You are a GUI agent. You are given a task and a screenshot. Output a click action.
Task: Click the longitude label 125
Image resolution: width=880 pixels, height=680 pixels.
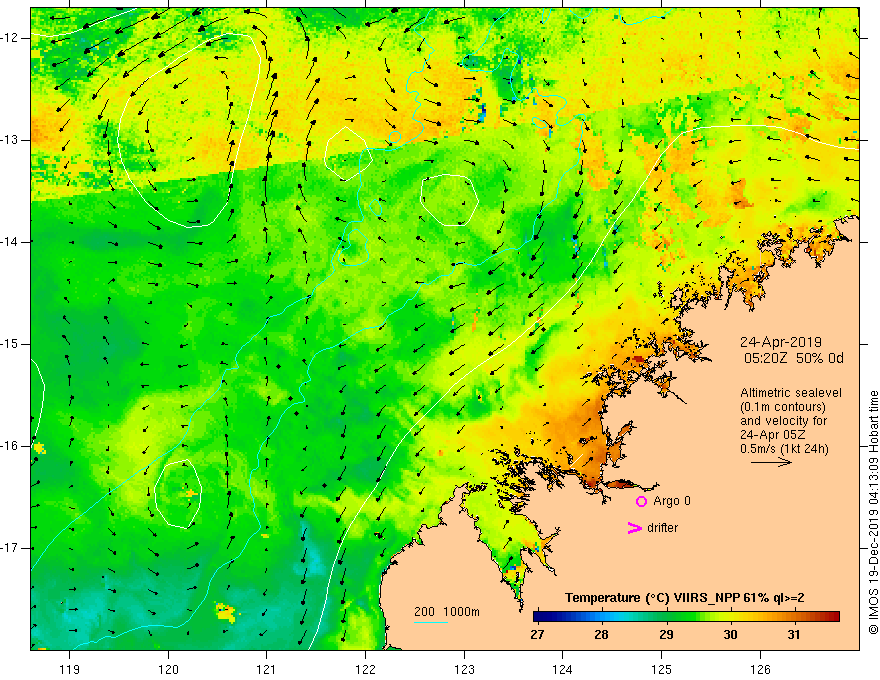(662, 669)
